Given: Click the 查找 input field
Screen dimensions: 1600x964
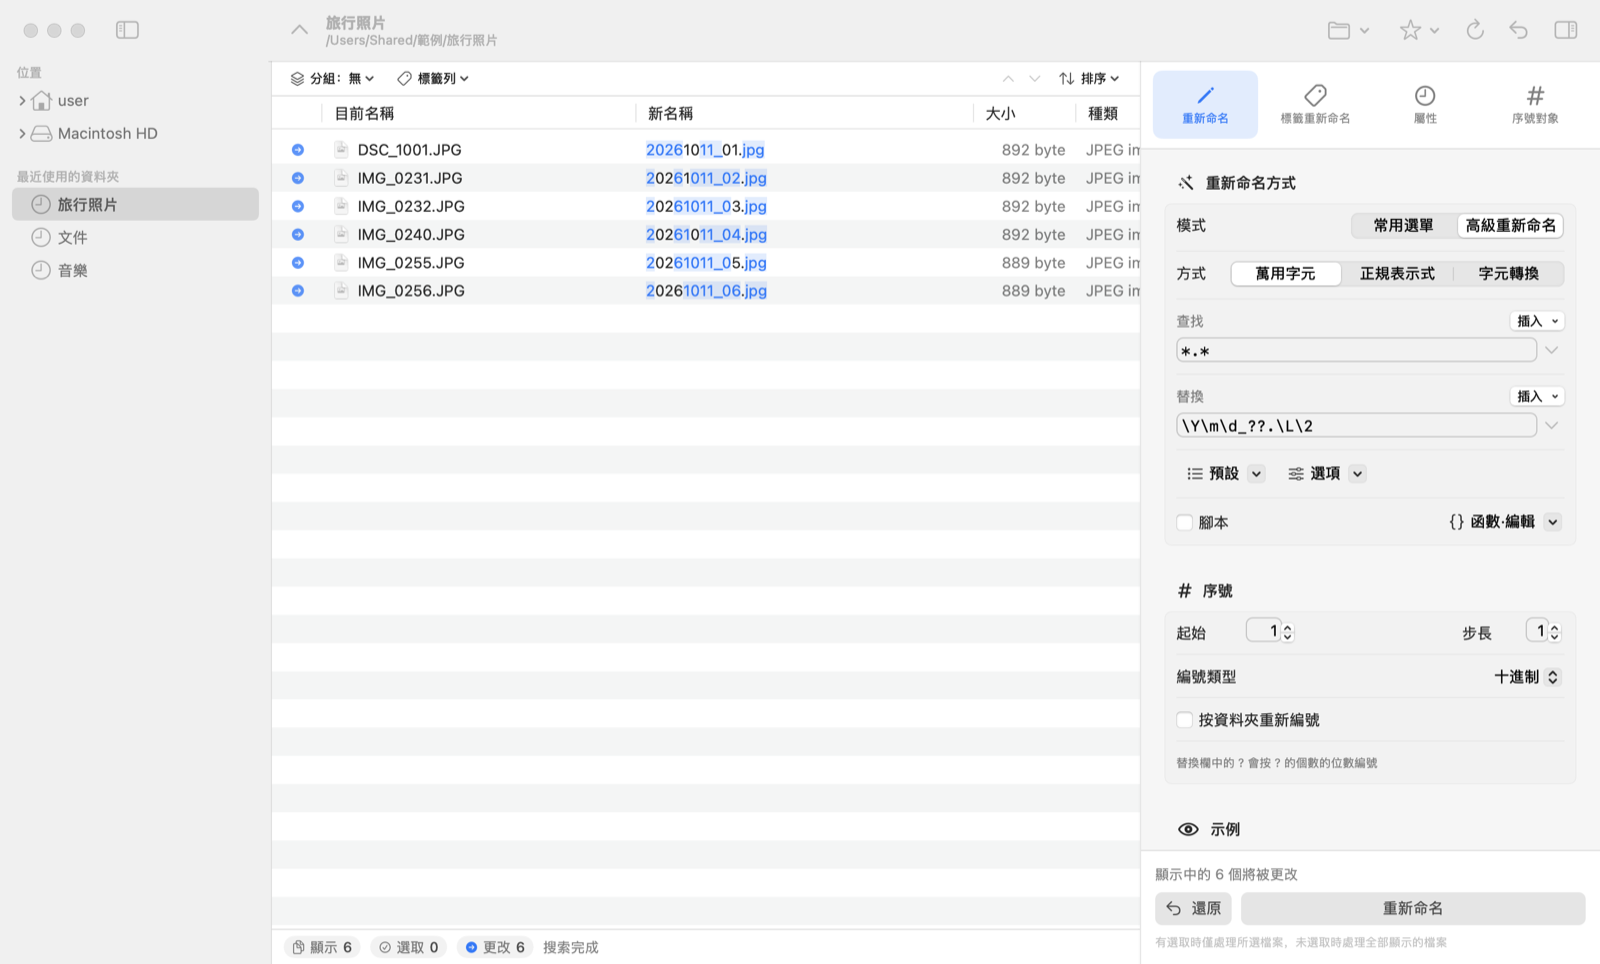Looking at the screenshot, I should (1356, 351).
